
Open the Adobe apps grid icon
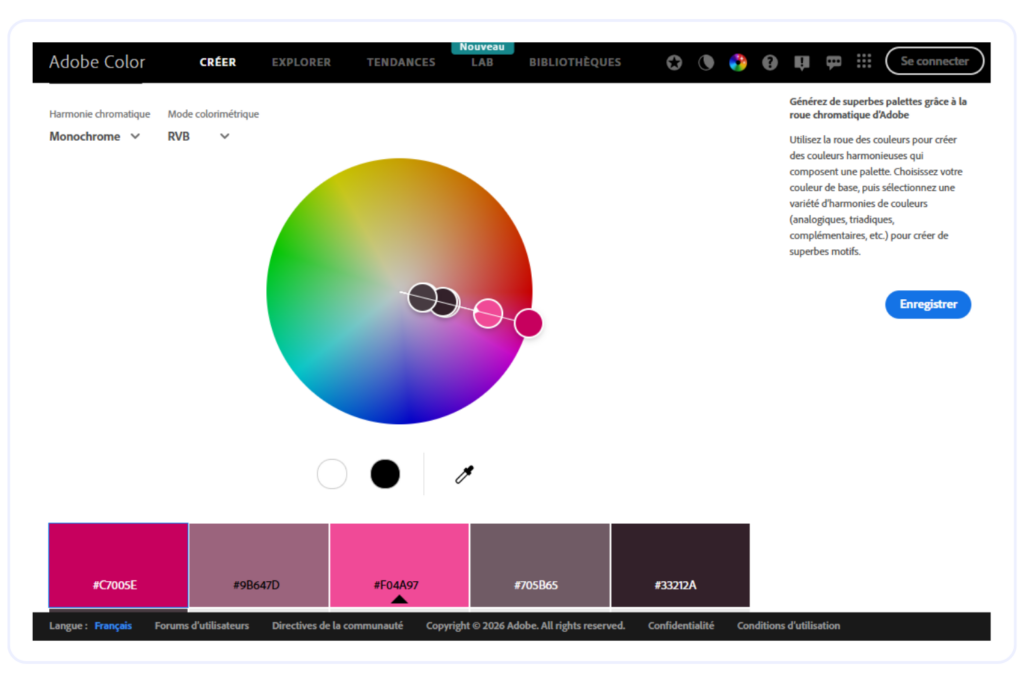point(864,61)
